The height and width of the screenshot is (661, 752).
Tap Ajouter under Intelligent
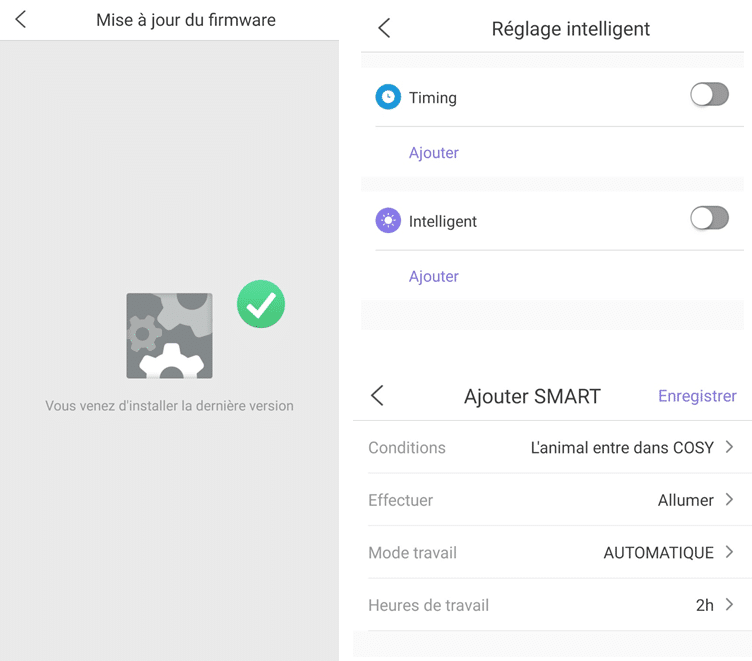[434, 277]
